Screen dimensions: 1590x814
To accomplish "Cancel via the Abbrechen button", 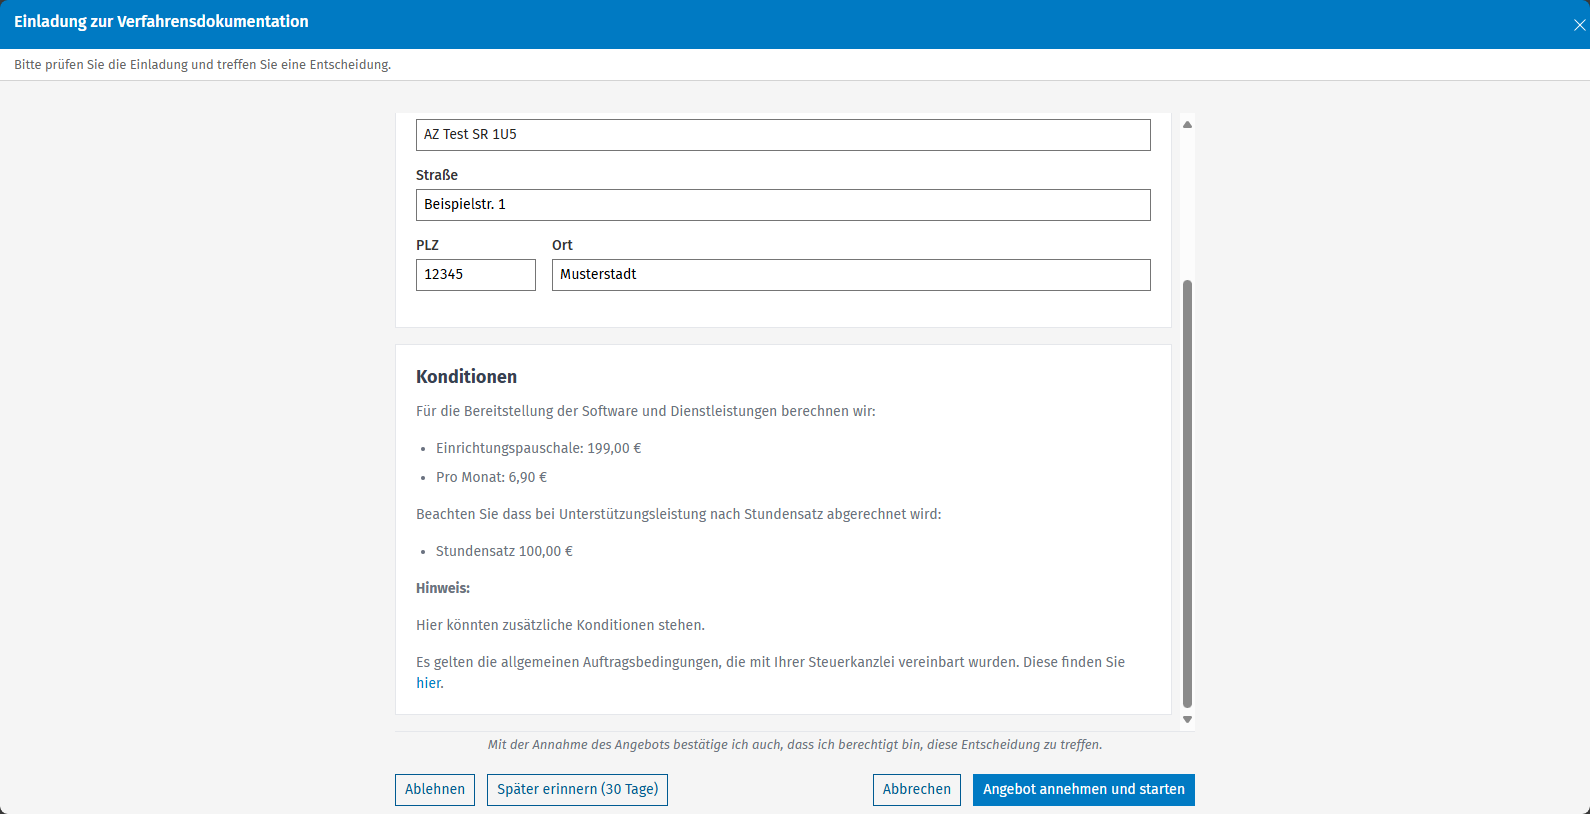I will click(917, 790).
